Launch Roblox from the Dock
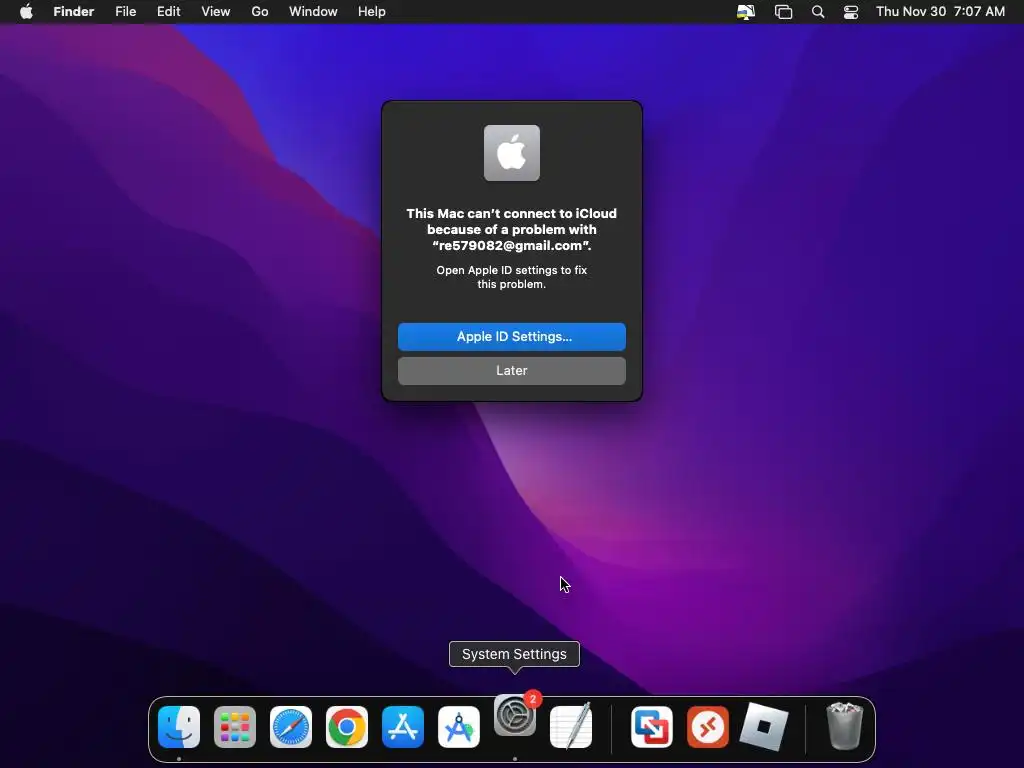This screenshot has width=1024, height=768. [764, 727]
